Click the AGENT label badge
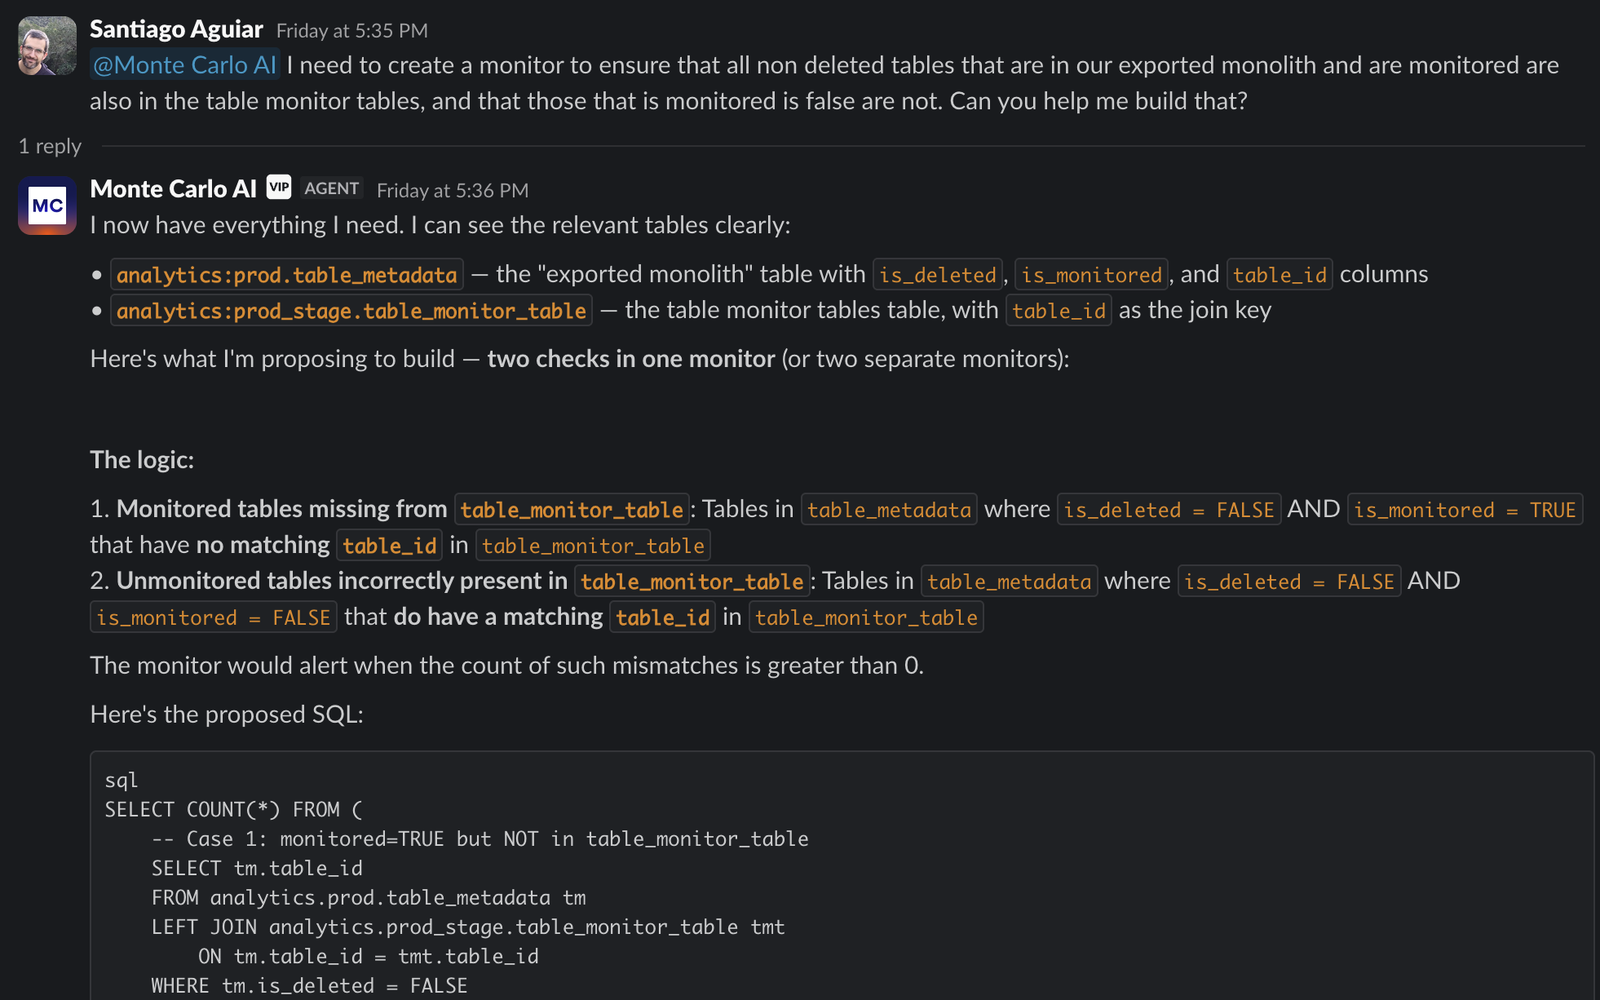The width and height of the screenshot is (1600, 1000). pos(331,188)
